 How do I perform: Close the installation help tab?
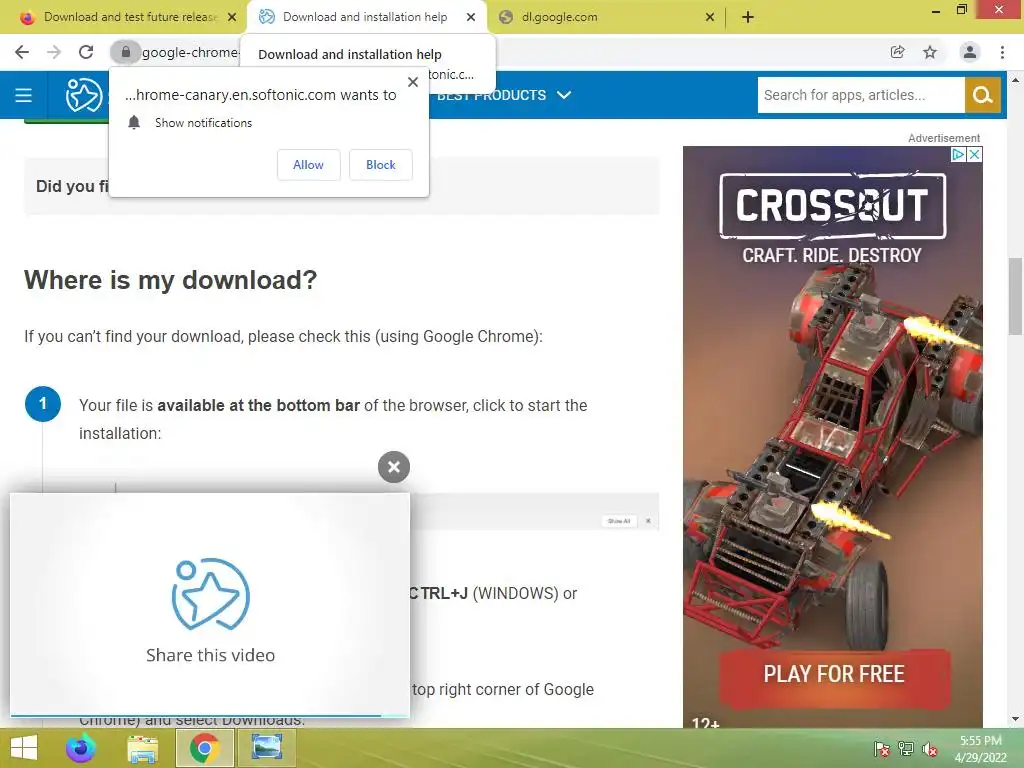coord(471,17)
